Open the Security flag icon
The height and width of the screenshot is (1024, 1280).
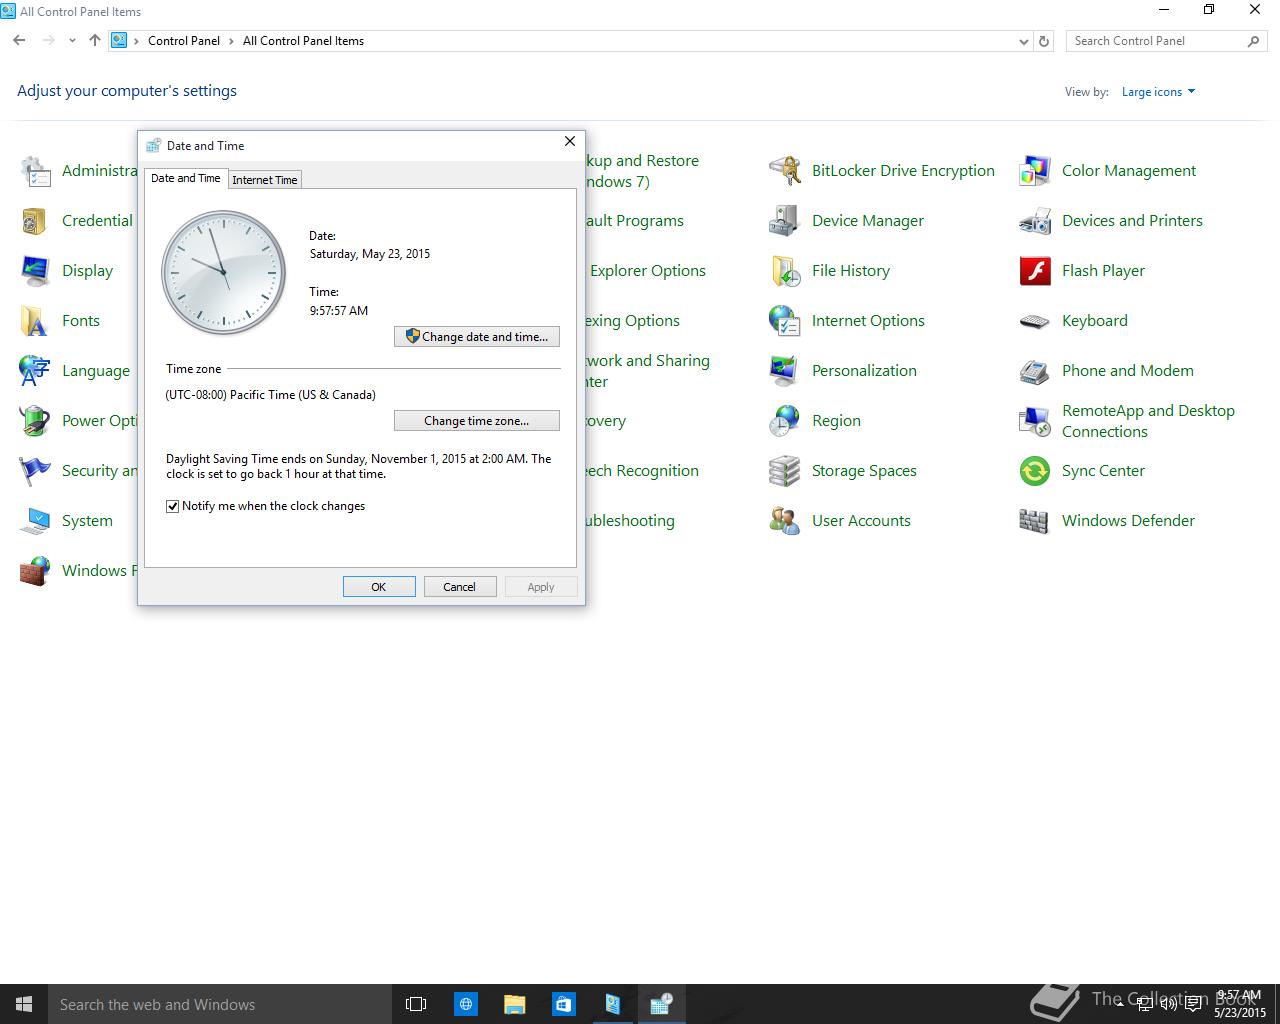pos(35,471)
